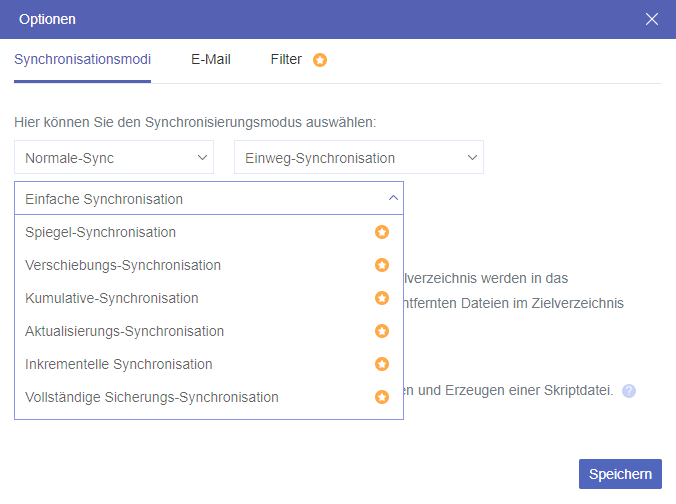
Task: Click premium star icon beside Spiegel-Synchronisation
Action: pyautogui.click(x=381, y=232)
